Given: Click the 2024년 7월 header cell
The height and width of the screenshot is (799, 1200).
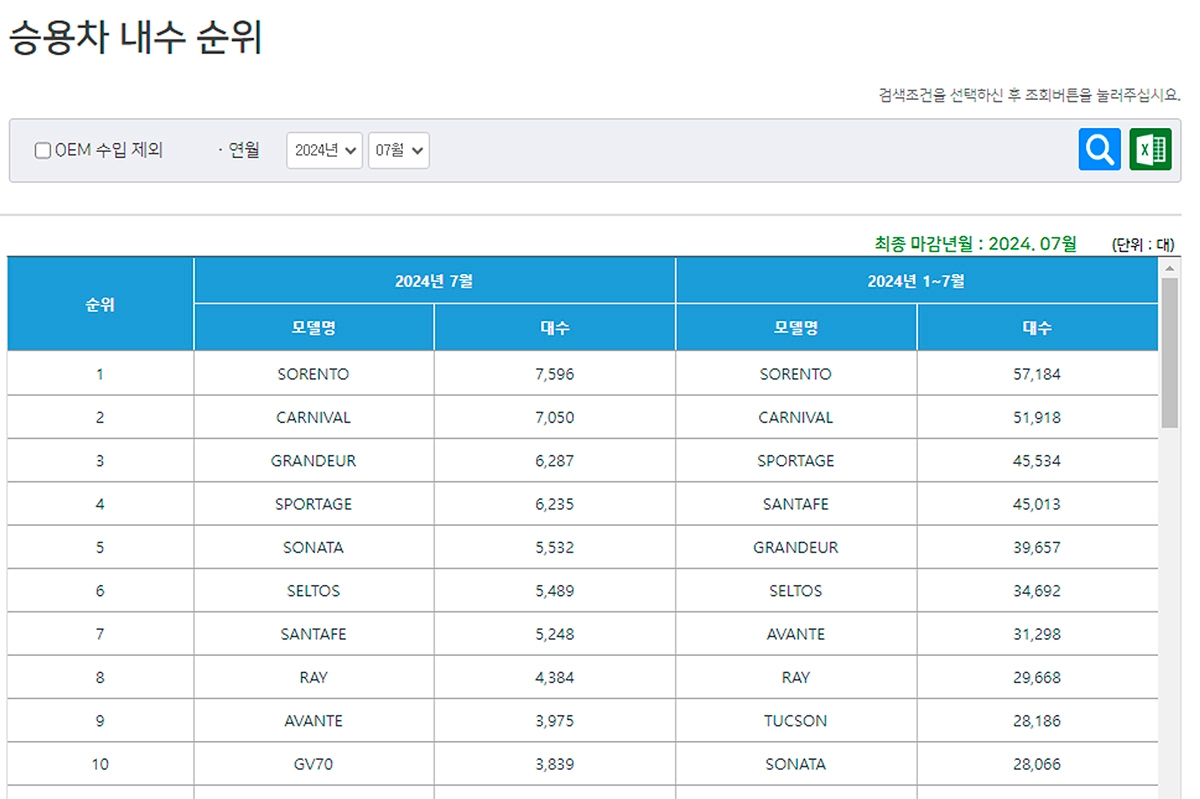Looking at the screenshot, I should (434, 281).
